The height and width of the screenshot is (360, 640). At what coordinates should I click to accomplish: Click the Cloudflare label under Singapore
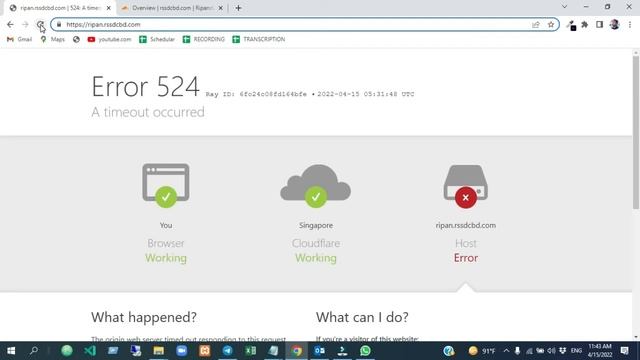point(316,243)
